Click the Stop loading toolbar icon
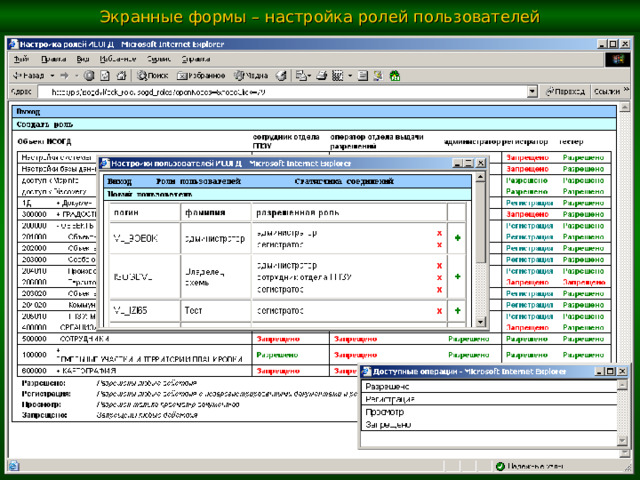This screenshot has width=640, height=480. tap(89, 76)
